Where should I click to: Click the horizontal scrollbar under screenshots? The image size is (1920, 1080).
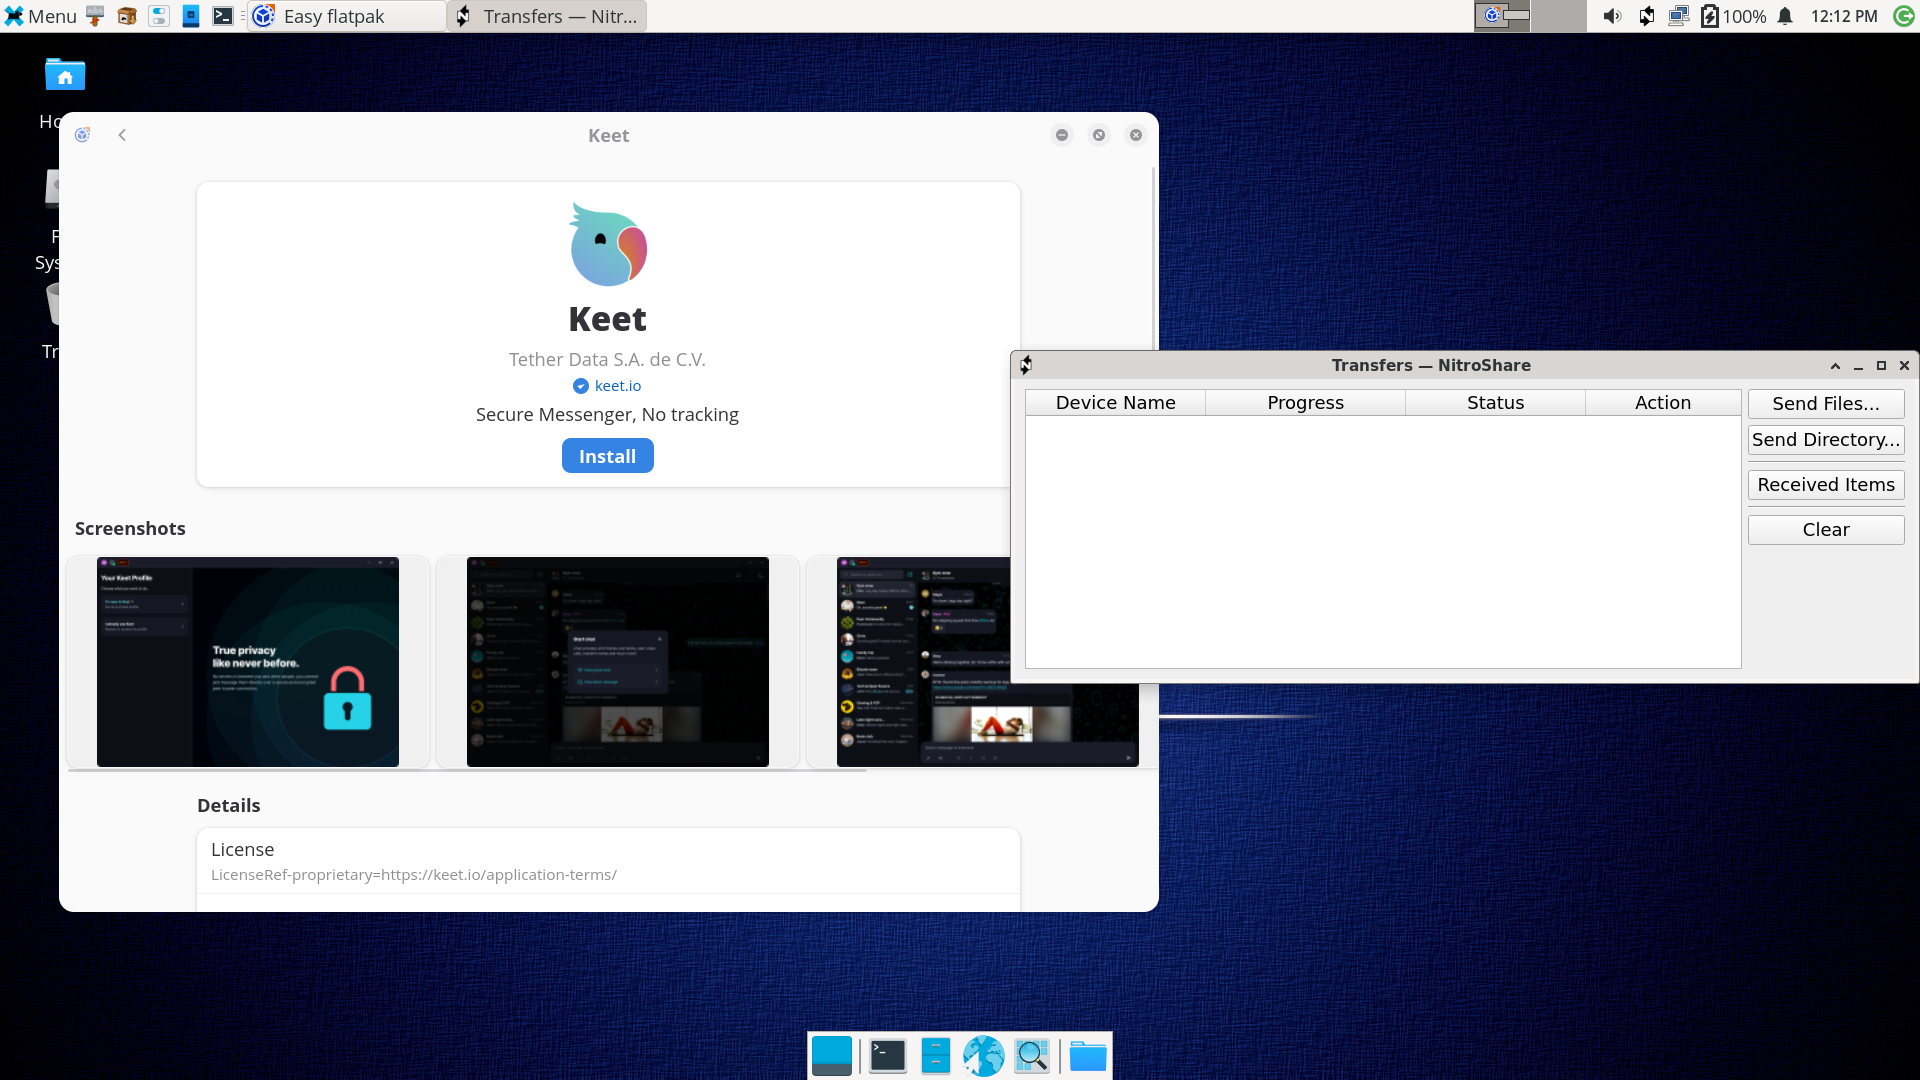tap(467, 770)
